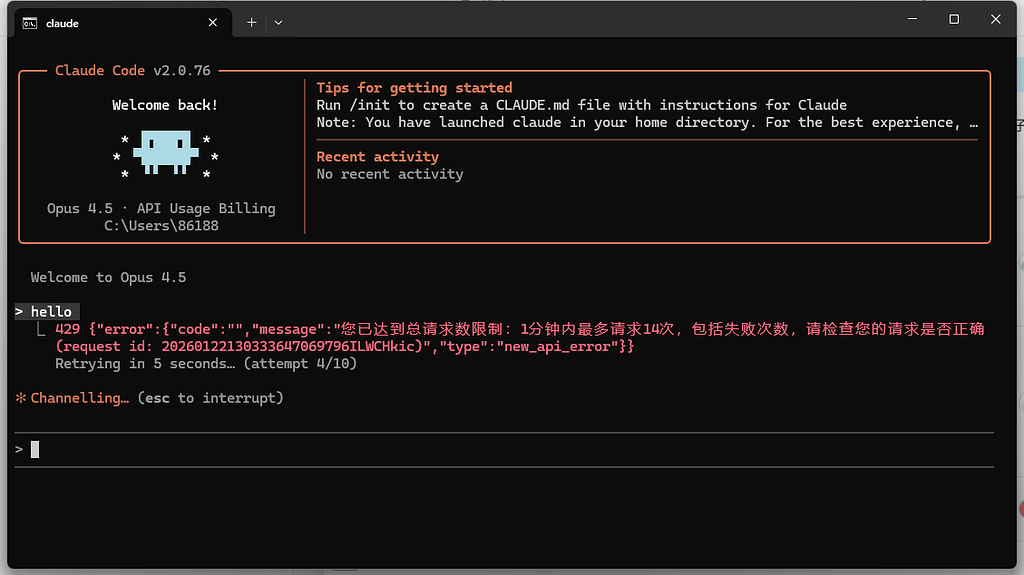This screenshot has width=1024, height=575.
Task: Click the 429 error message line
Action: pyautogui.click(x=520, y=329)
